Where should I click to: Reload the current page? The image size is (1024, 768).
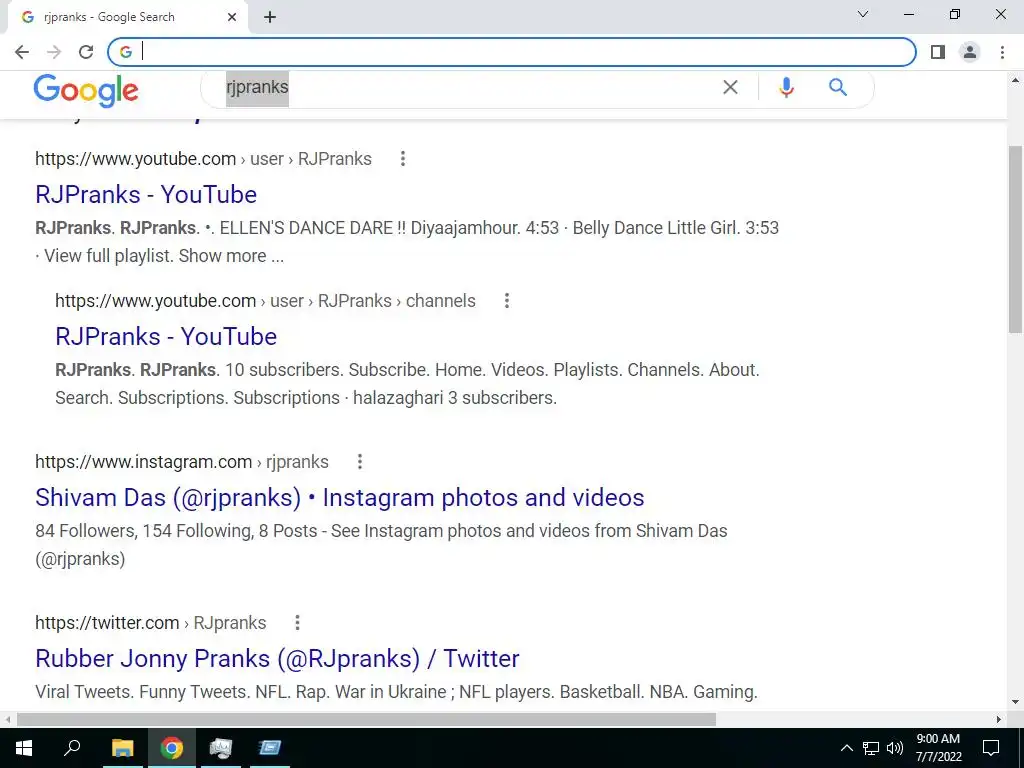pos(86,52)
